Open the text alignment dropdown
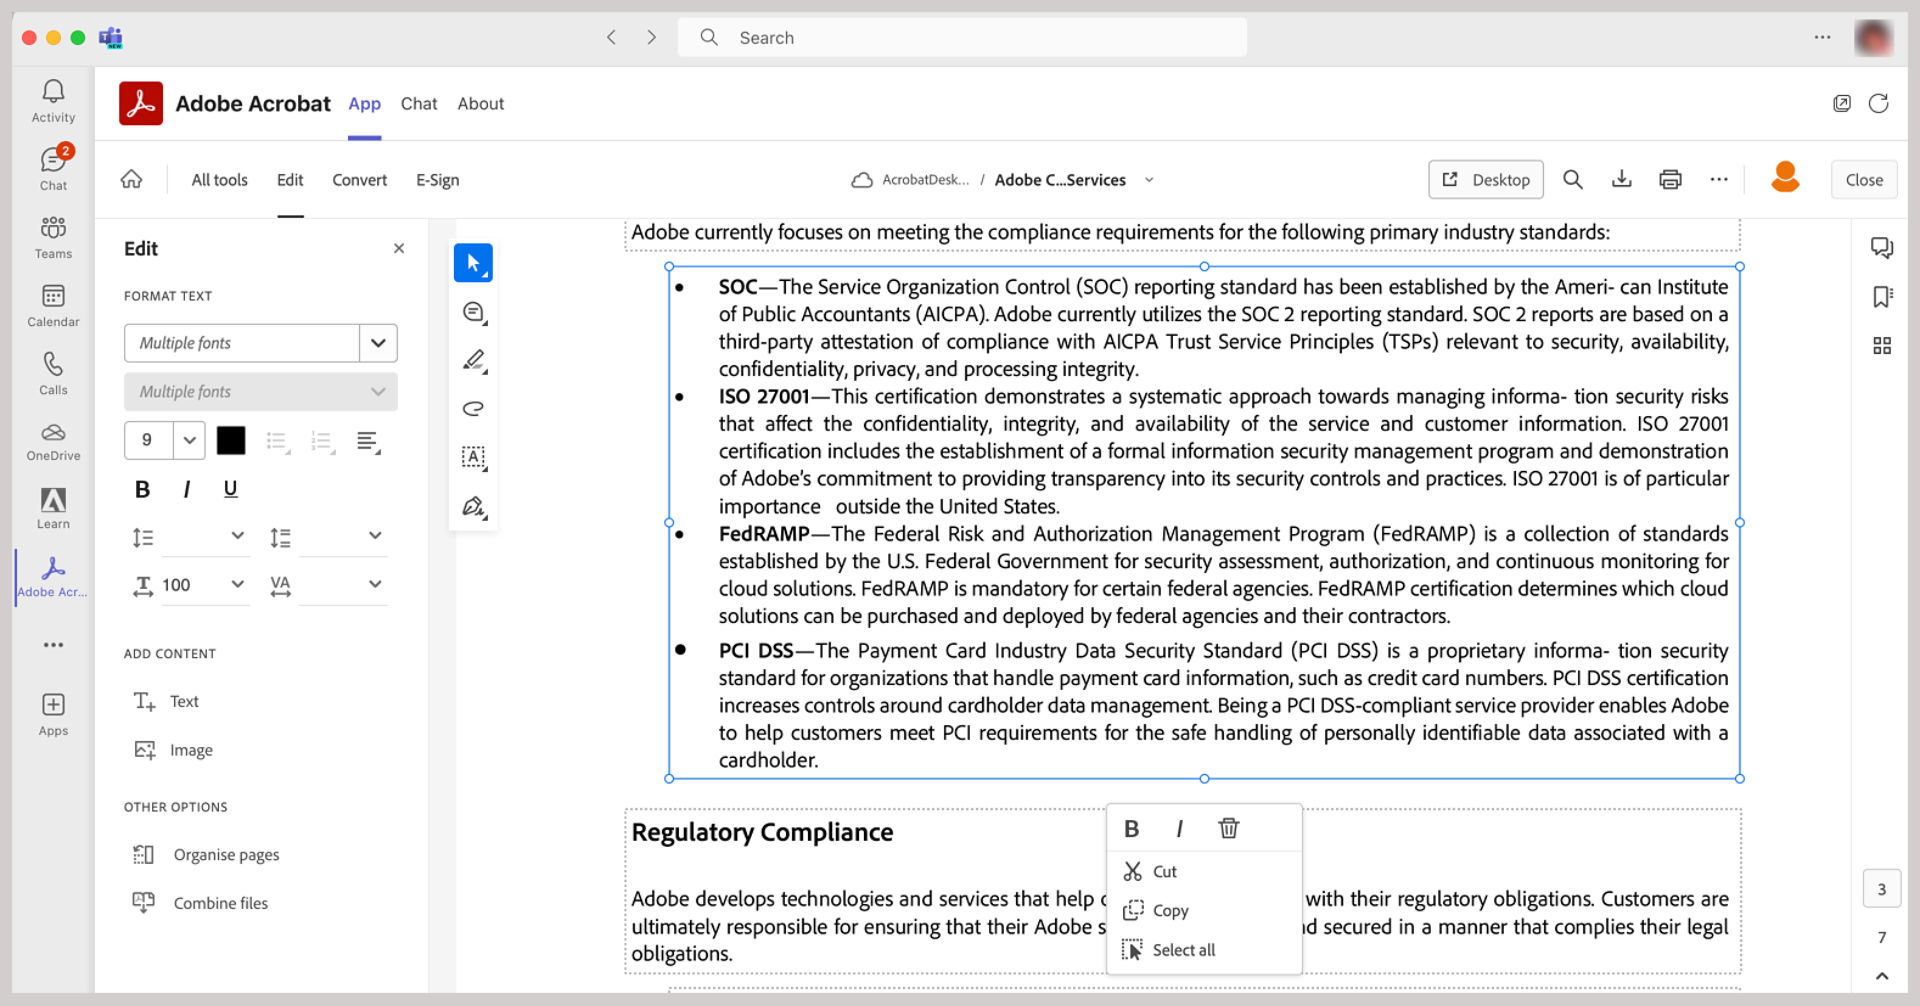The width and height of the screenshot is (1920, 1006). point(368,441)
